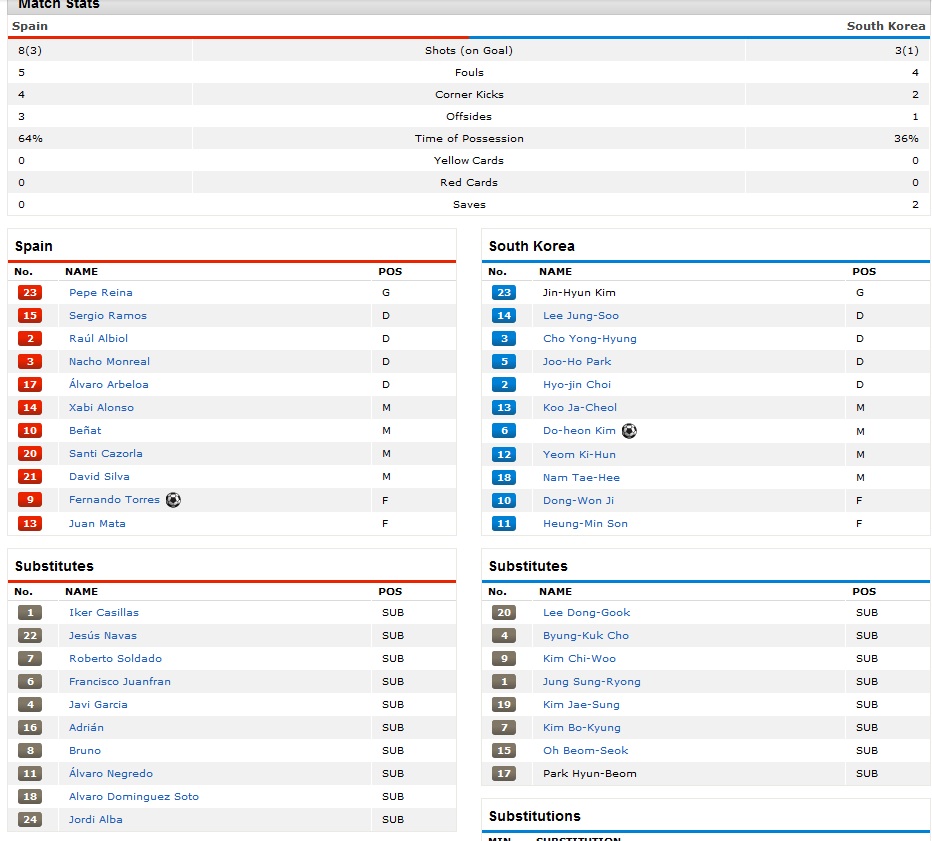
Task: Open Jordi Alba's substitute link
Action: click(x=96, y=820)
